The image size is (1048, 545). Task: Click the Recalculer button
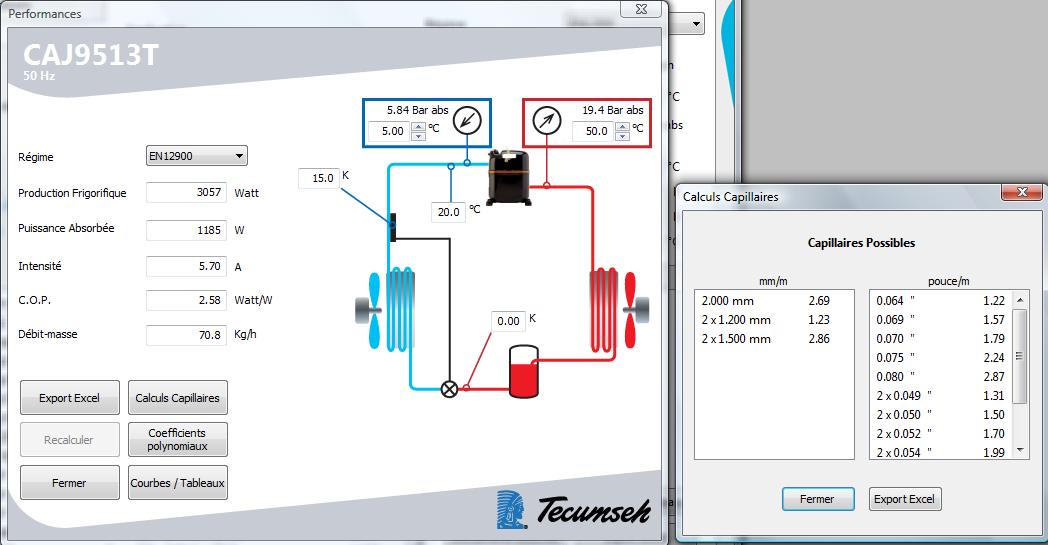(x=70, y=439)
